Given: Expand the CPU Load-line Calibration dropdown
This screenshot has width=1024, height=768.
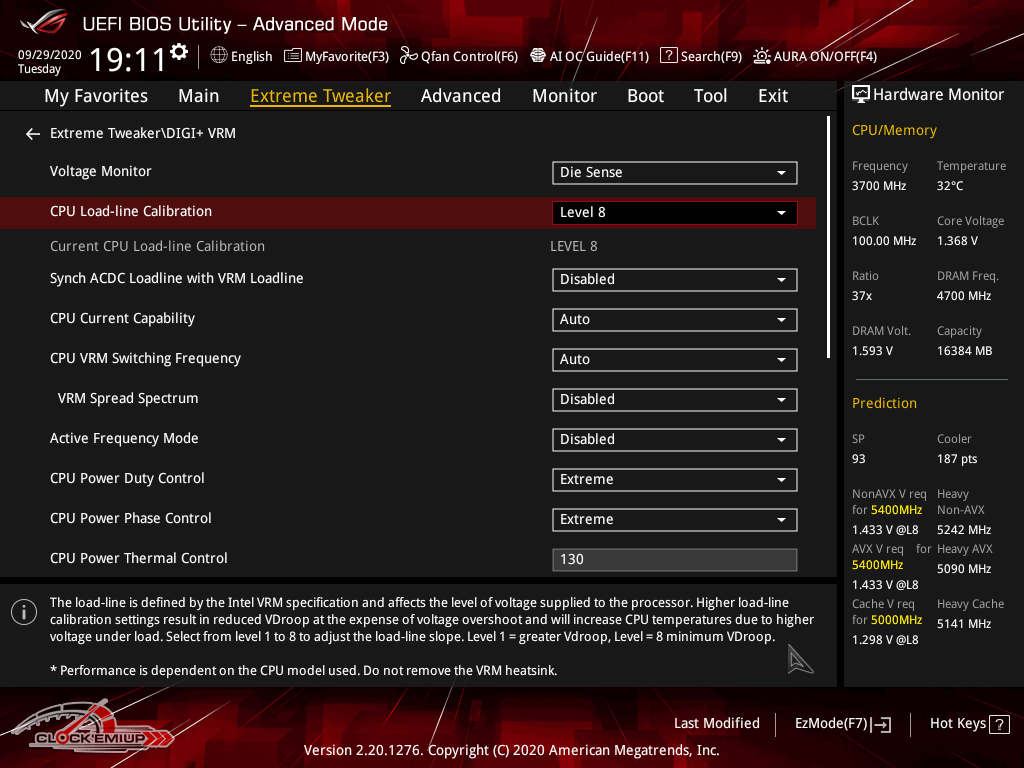Looking at the screenshot, I should point(674,212).
